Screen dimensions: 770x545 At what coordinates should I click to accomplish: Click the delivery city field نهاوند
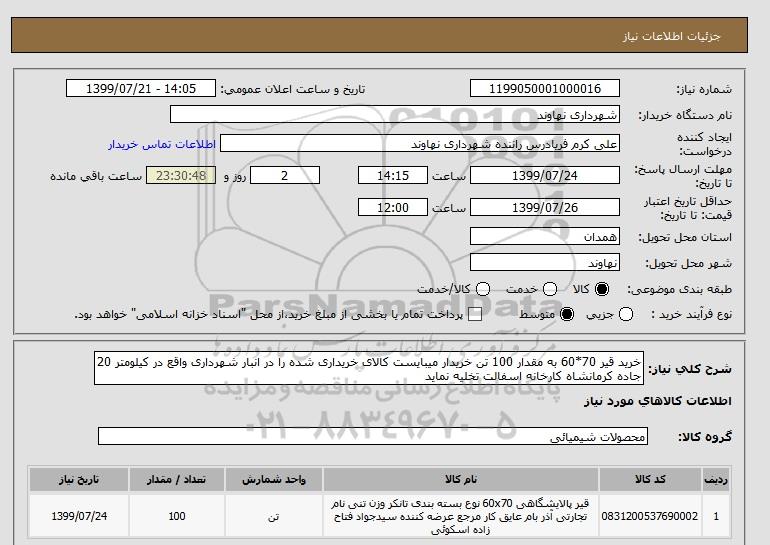[x=545, y=262]
